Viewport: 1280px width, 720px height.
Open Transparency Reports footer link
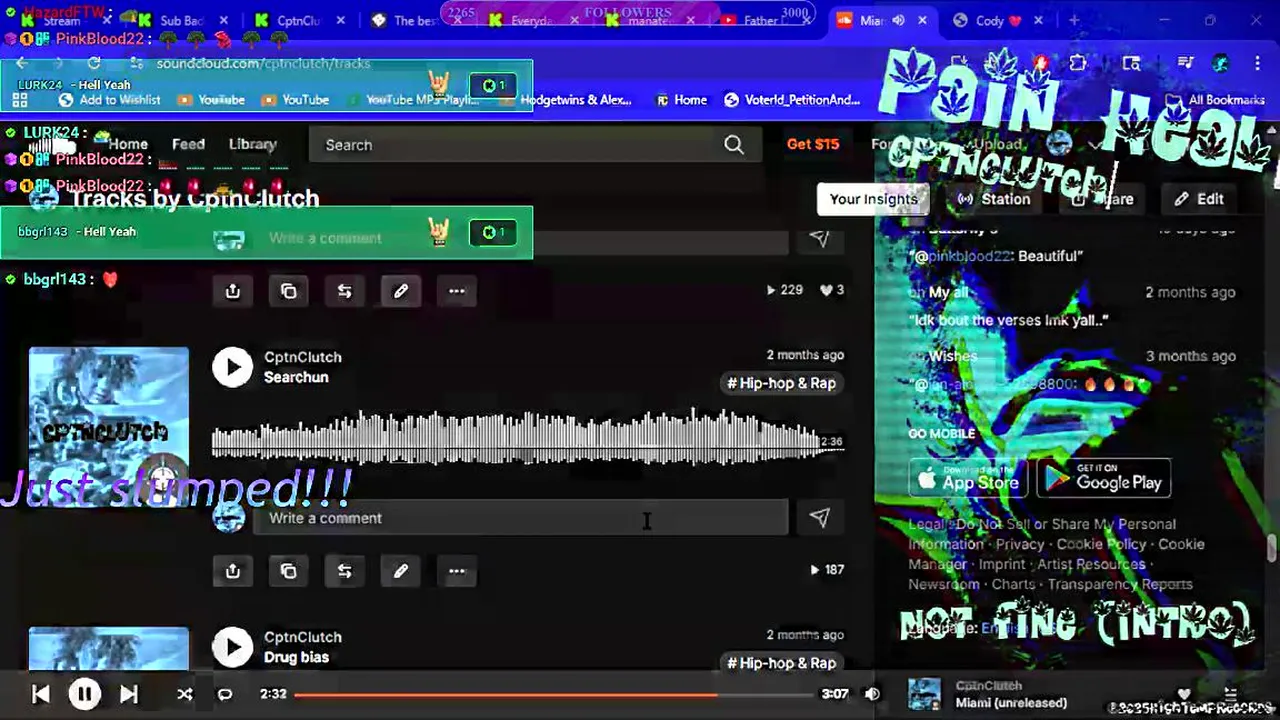(1120, 584)
